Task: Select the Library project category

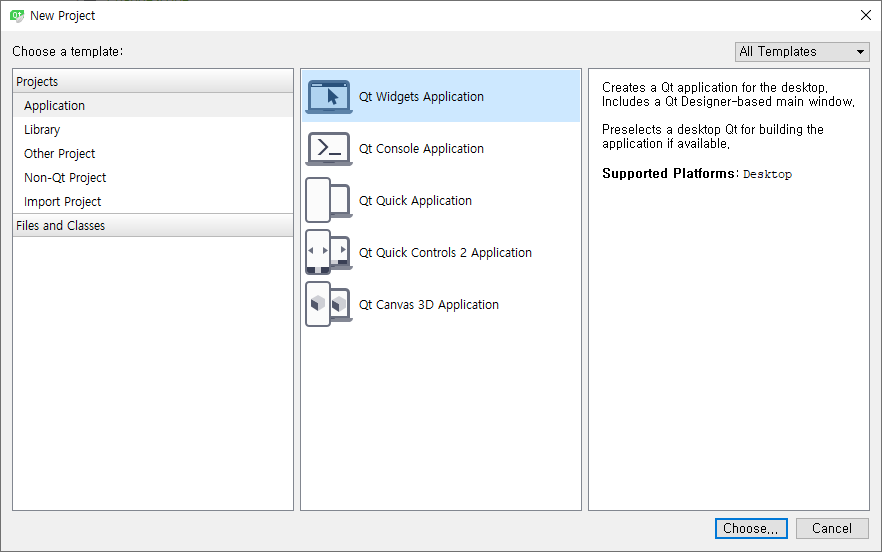Action: 153,130
